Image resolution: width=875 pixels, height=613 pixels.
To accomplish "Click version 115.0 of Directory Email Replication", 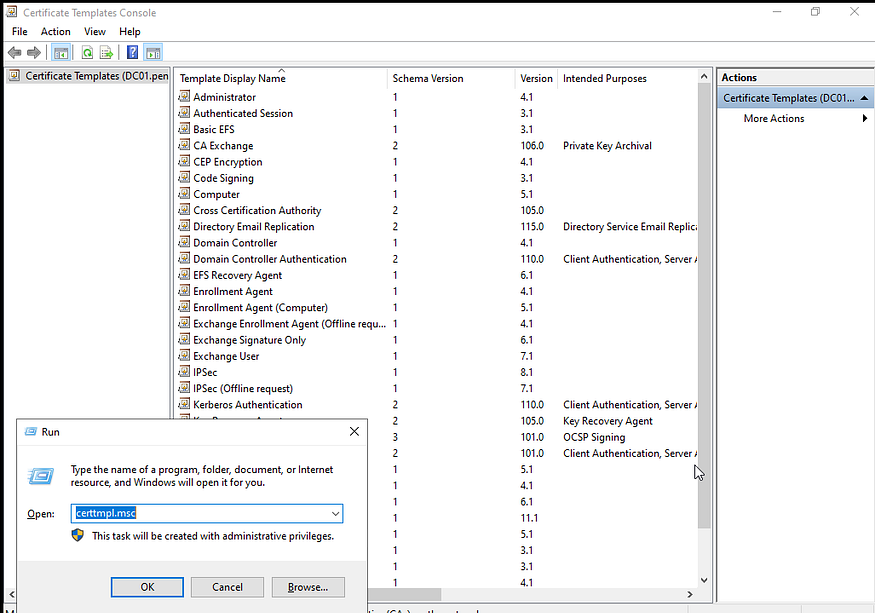I will tap(532, 227).
